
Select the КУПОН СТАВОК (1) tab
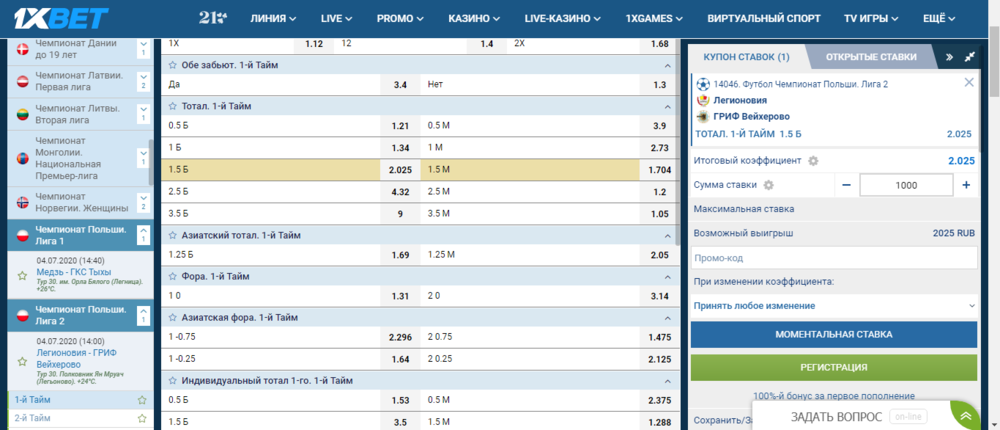[746, 57]
